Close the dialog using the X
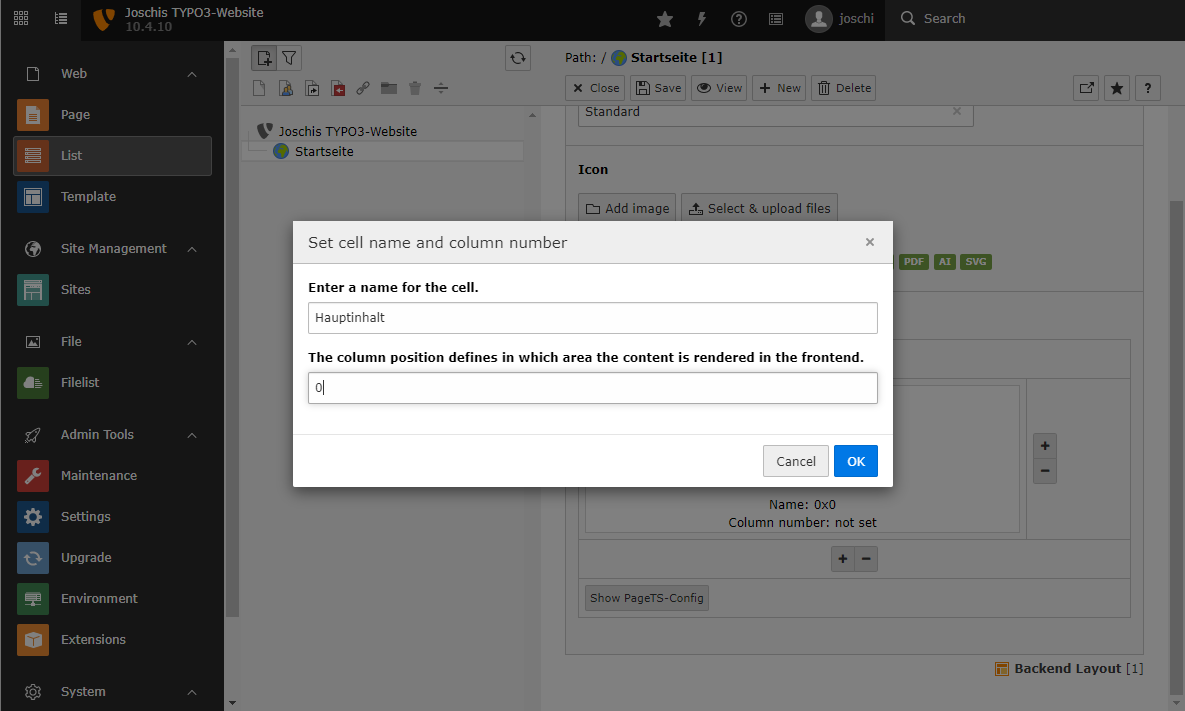Screen dimensions: 1185x711 click(x=869, y=242)
